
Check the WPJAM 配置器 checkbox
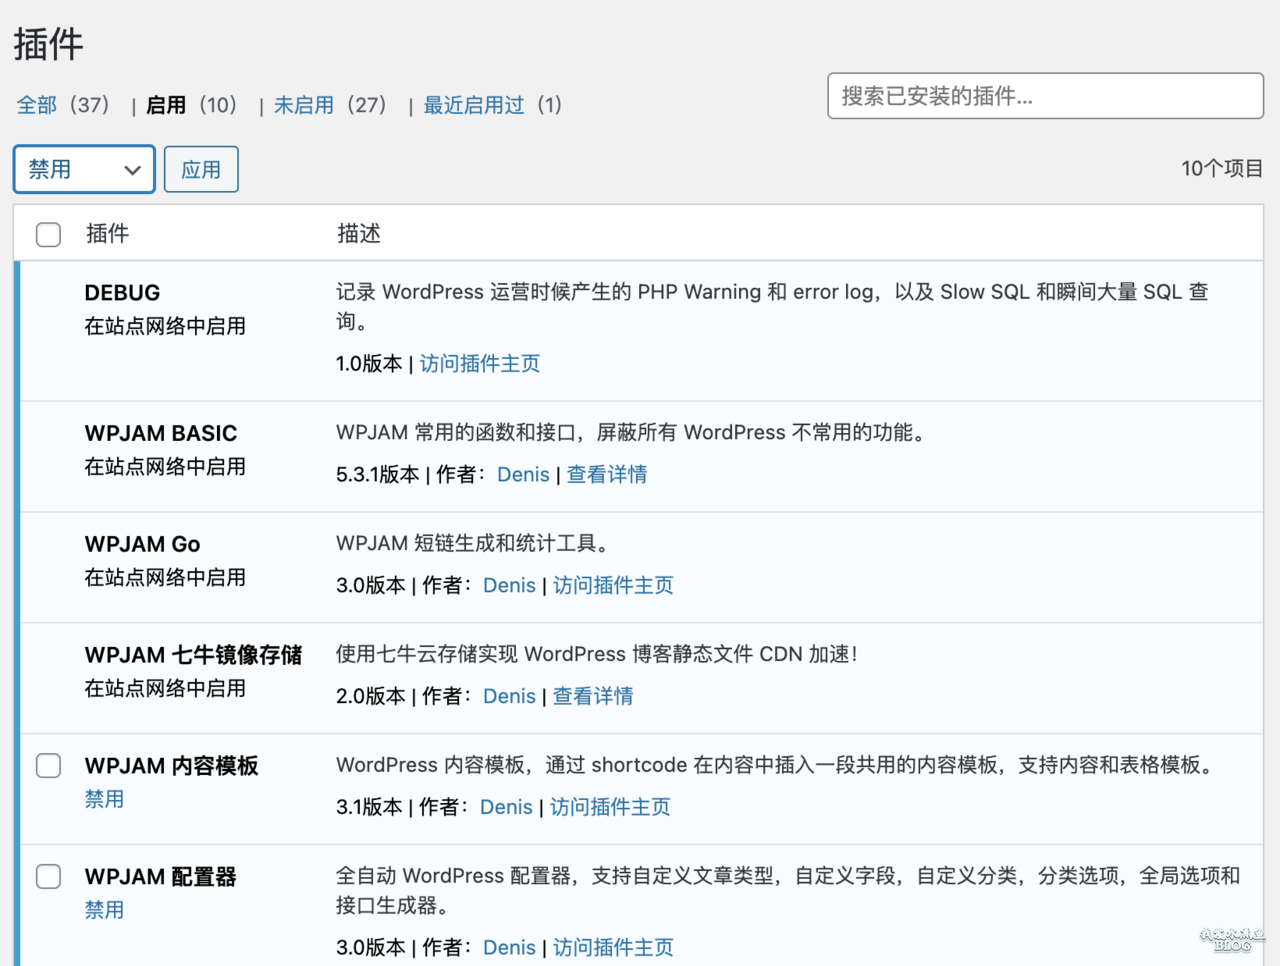click(x=48, y=877)
